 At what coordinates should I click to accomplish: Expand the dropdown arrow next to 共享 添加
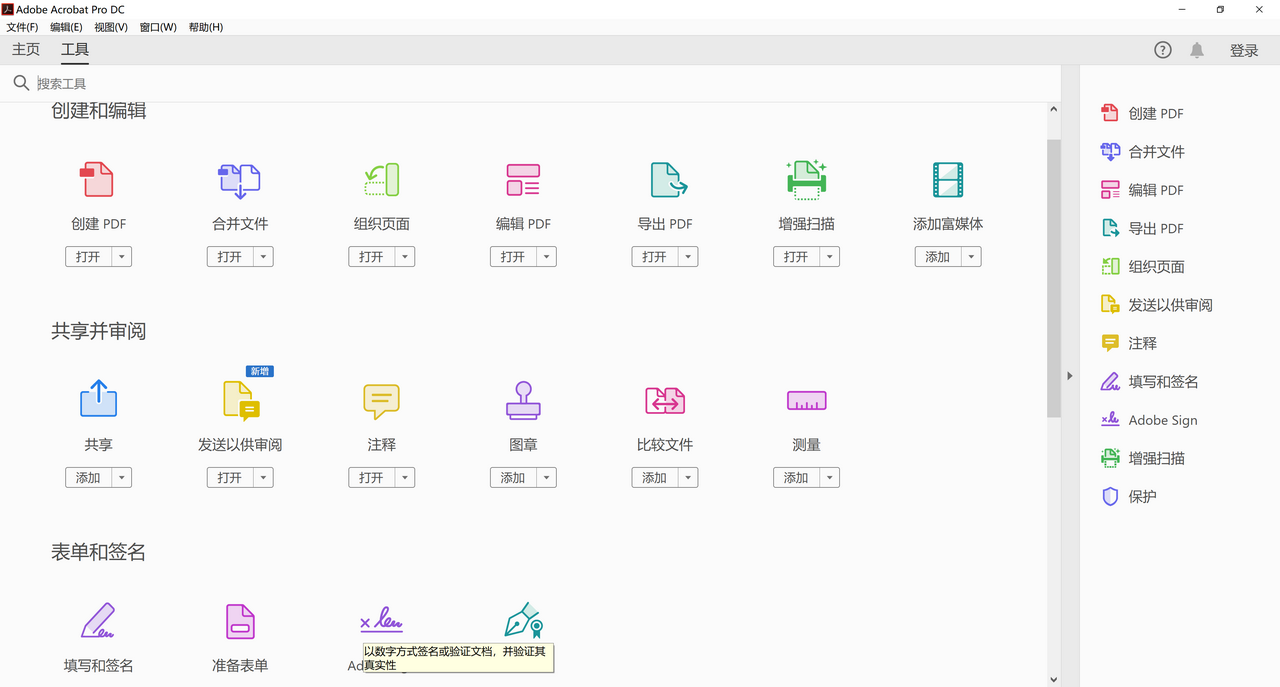(x=121, y=478)
